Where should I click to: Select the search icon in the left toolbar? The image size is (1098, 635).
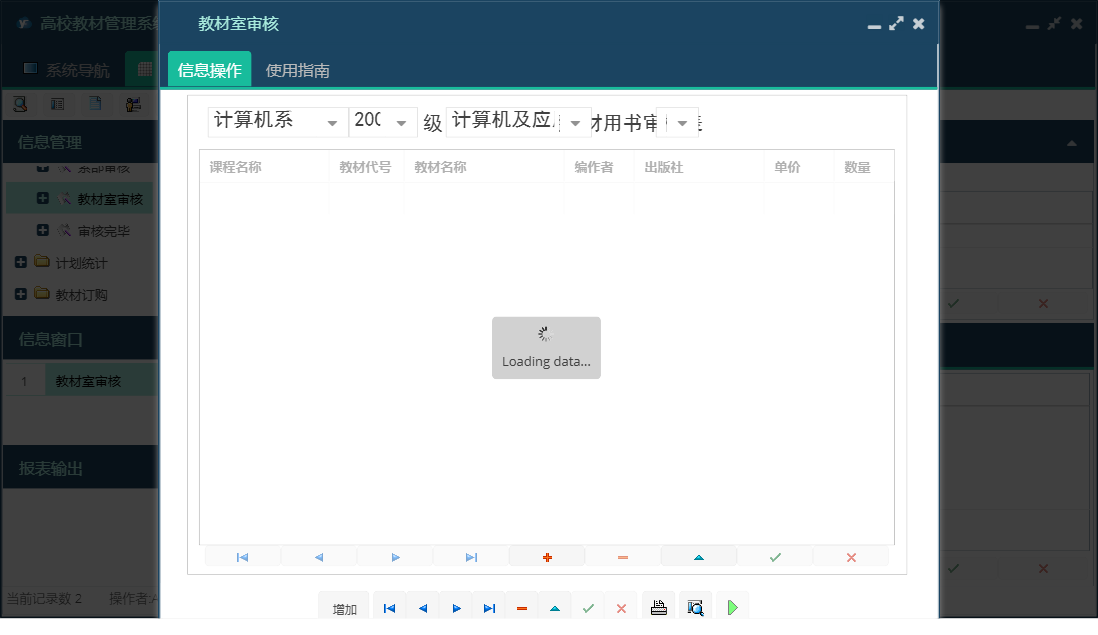click(x=20, y=103)
